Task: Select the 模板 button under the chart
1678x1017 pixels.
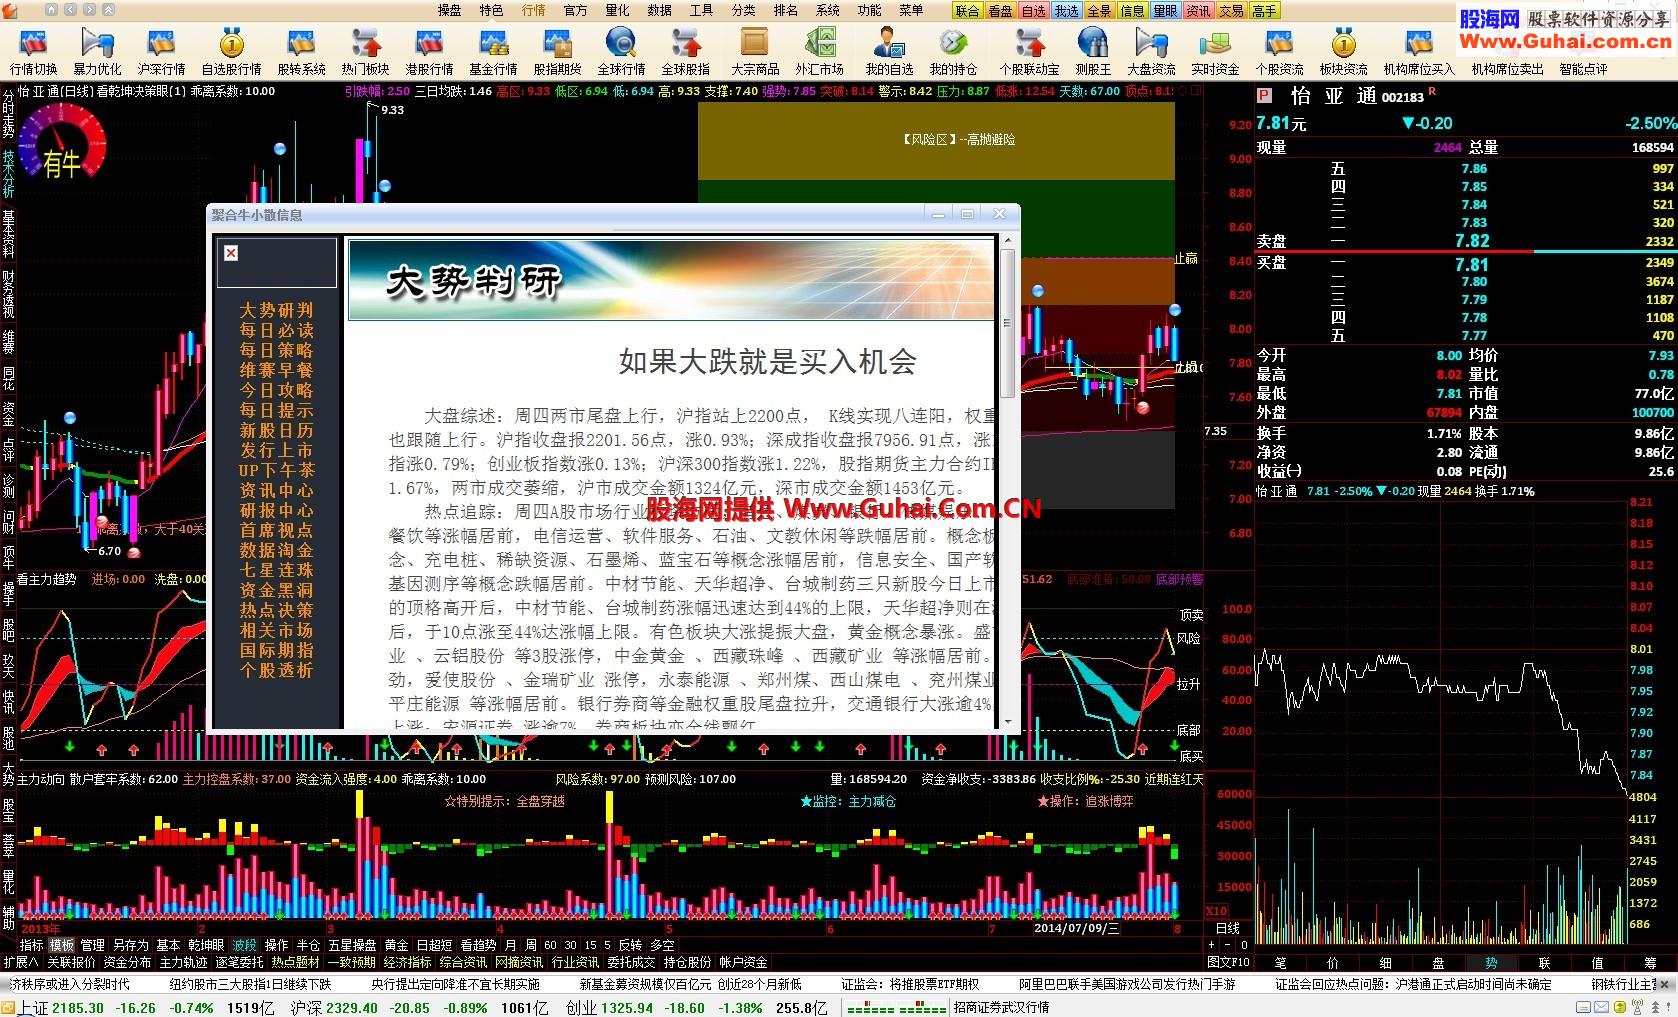Action: pyautogui.click(x=62, y=945)
